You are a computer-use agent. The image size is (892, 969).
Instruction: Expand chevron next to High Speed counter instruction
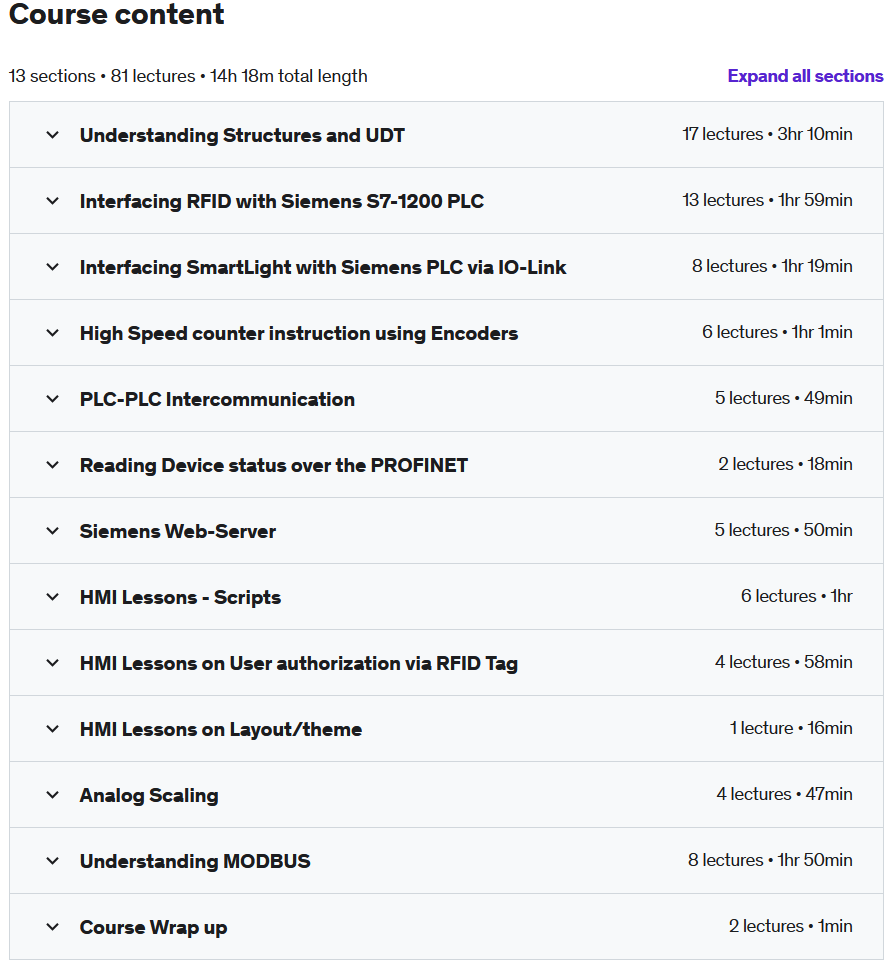point(53,333)
